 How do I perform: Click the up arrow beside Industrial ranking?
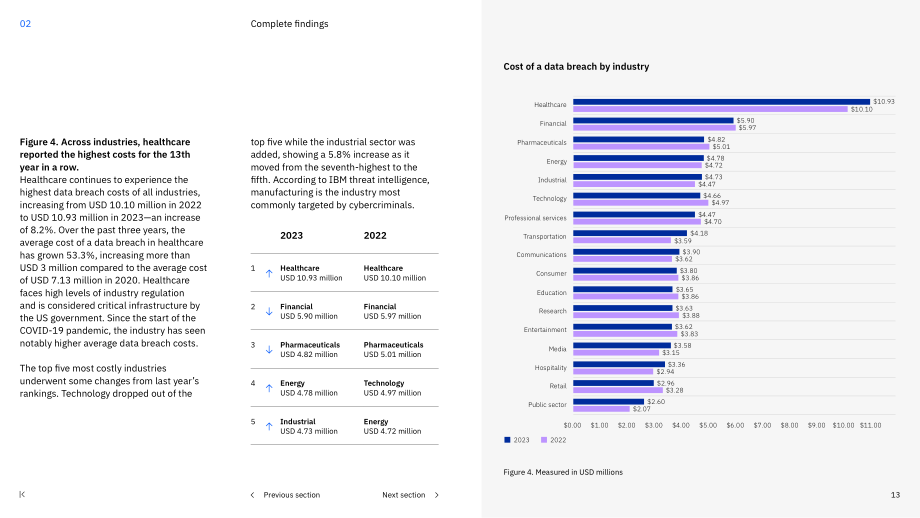269,426
